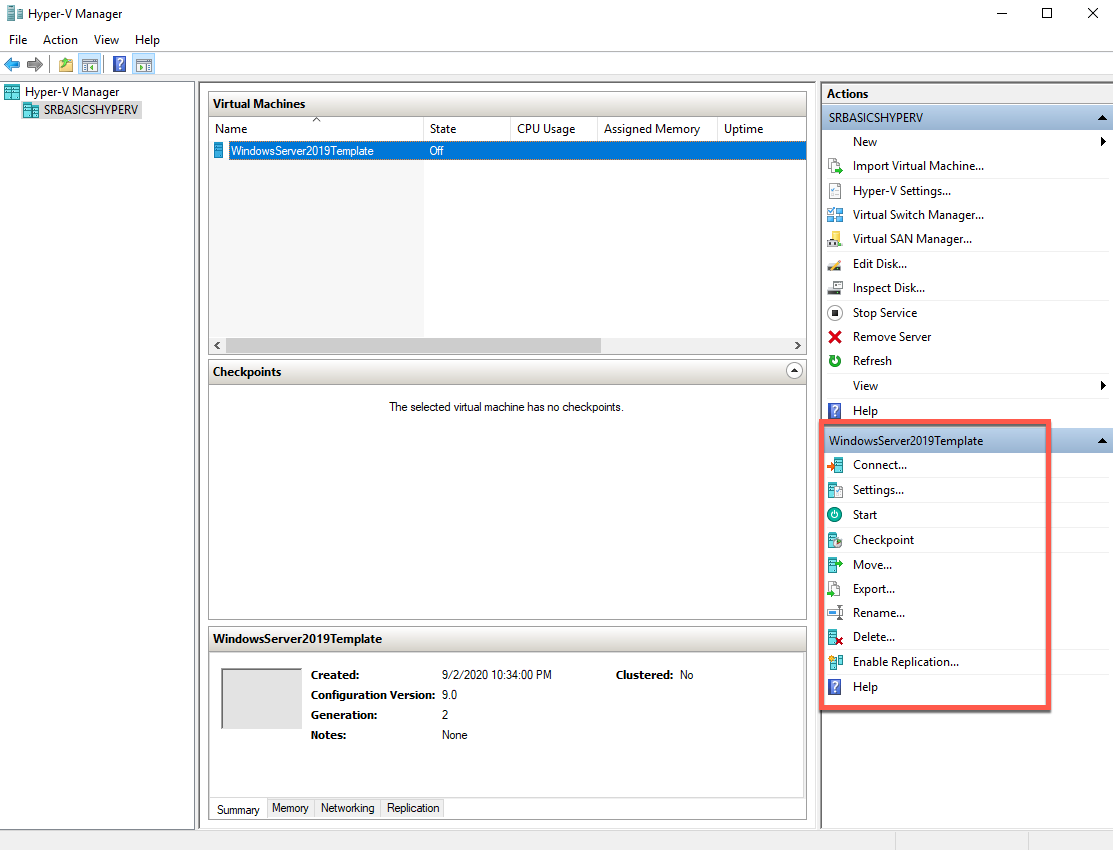Click the Up one level folder icon
Image resolution: width=1113 pixels, height=850 pixels.
point(66,65)
